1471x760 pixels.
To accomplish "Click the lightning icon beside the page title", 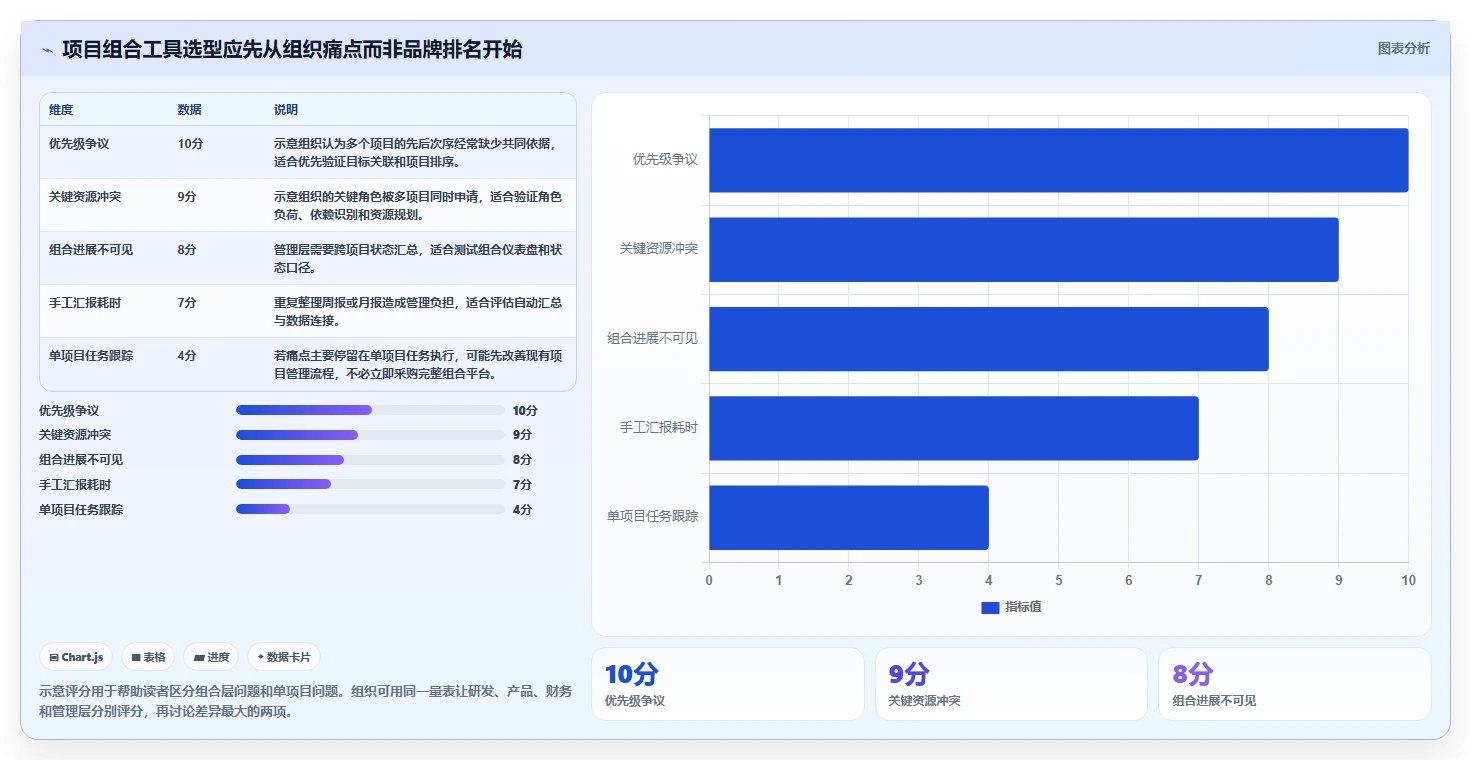I will (x=47, y=50).
